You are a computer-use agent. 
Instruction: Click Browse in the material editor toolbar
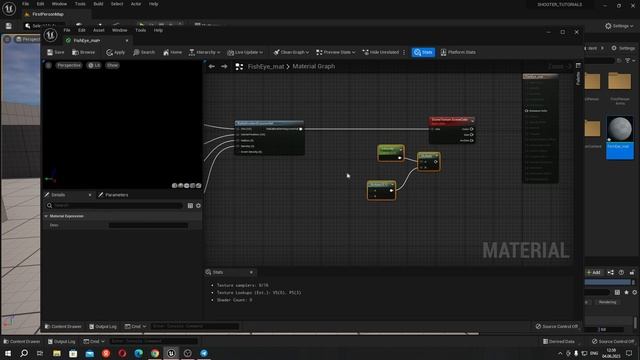click(x=83, y=52)
